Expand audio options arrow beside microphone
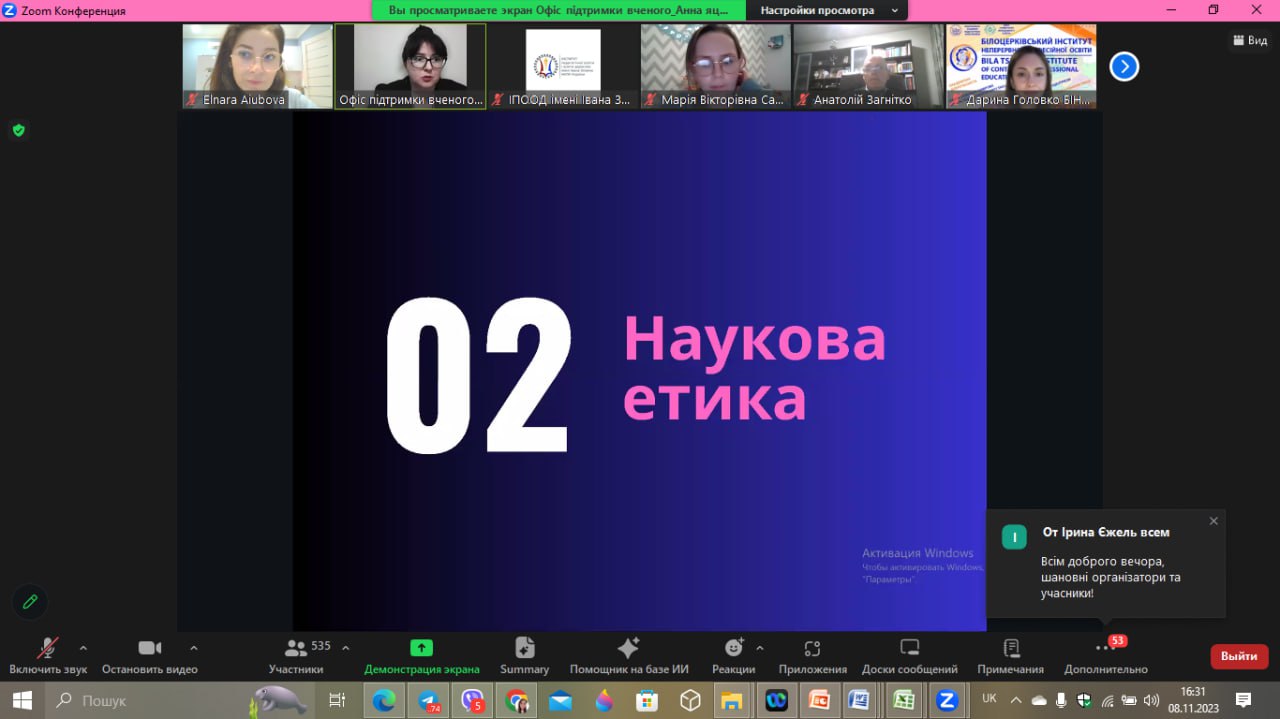 pos(83,647)
